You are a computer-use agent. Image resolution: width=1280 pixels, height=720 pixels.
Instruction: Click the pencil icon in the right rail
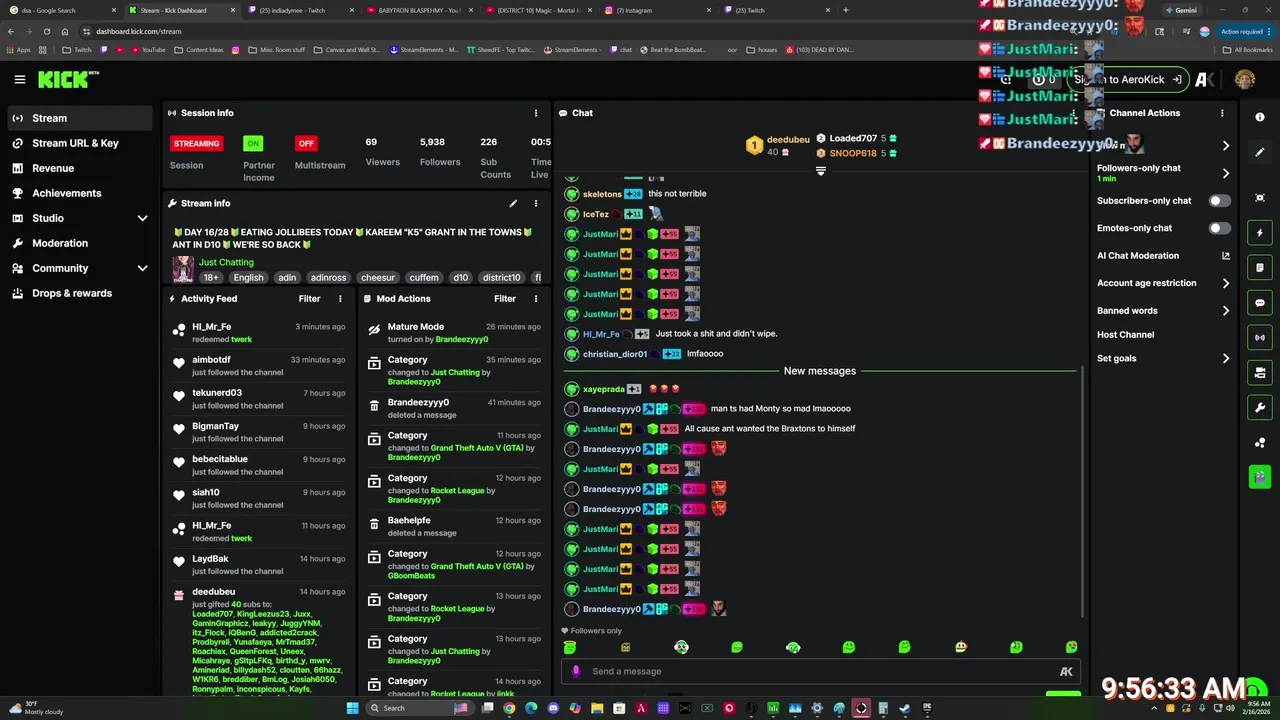click(x=1260, y=152)
